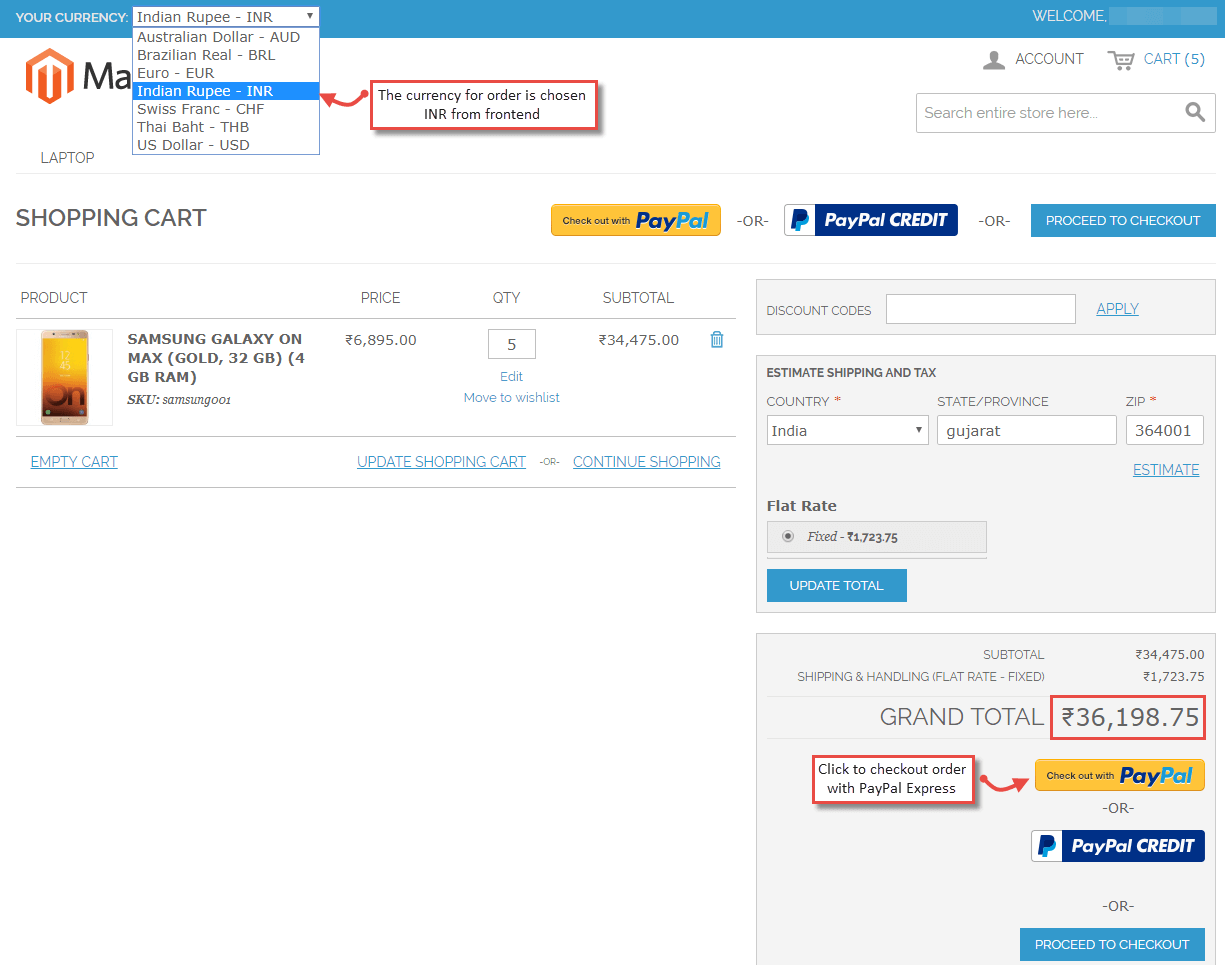Click top PayPal CREDIT button
The image size is (1225, 965).
pyautogui.click(x=871, y=220)
